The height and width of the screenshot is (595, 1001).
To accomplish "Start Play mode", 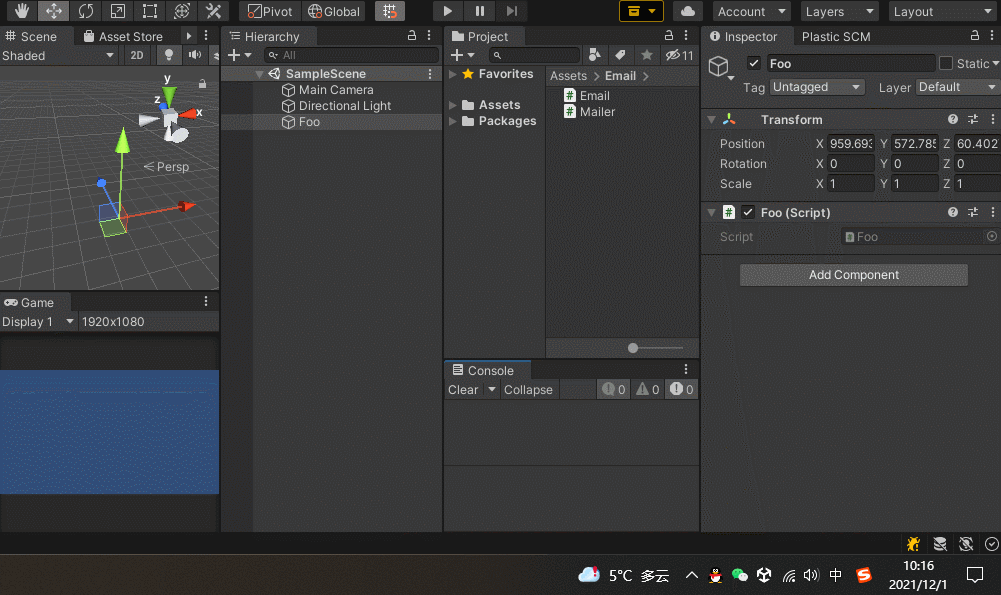I will point(448,11).
